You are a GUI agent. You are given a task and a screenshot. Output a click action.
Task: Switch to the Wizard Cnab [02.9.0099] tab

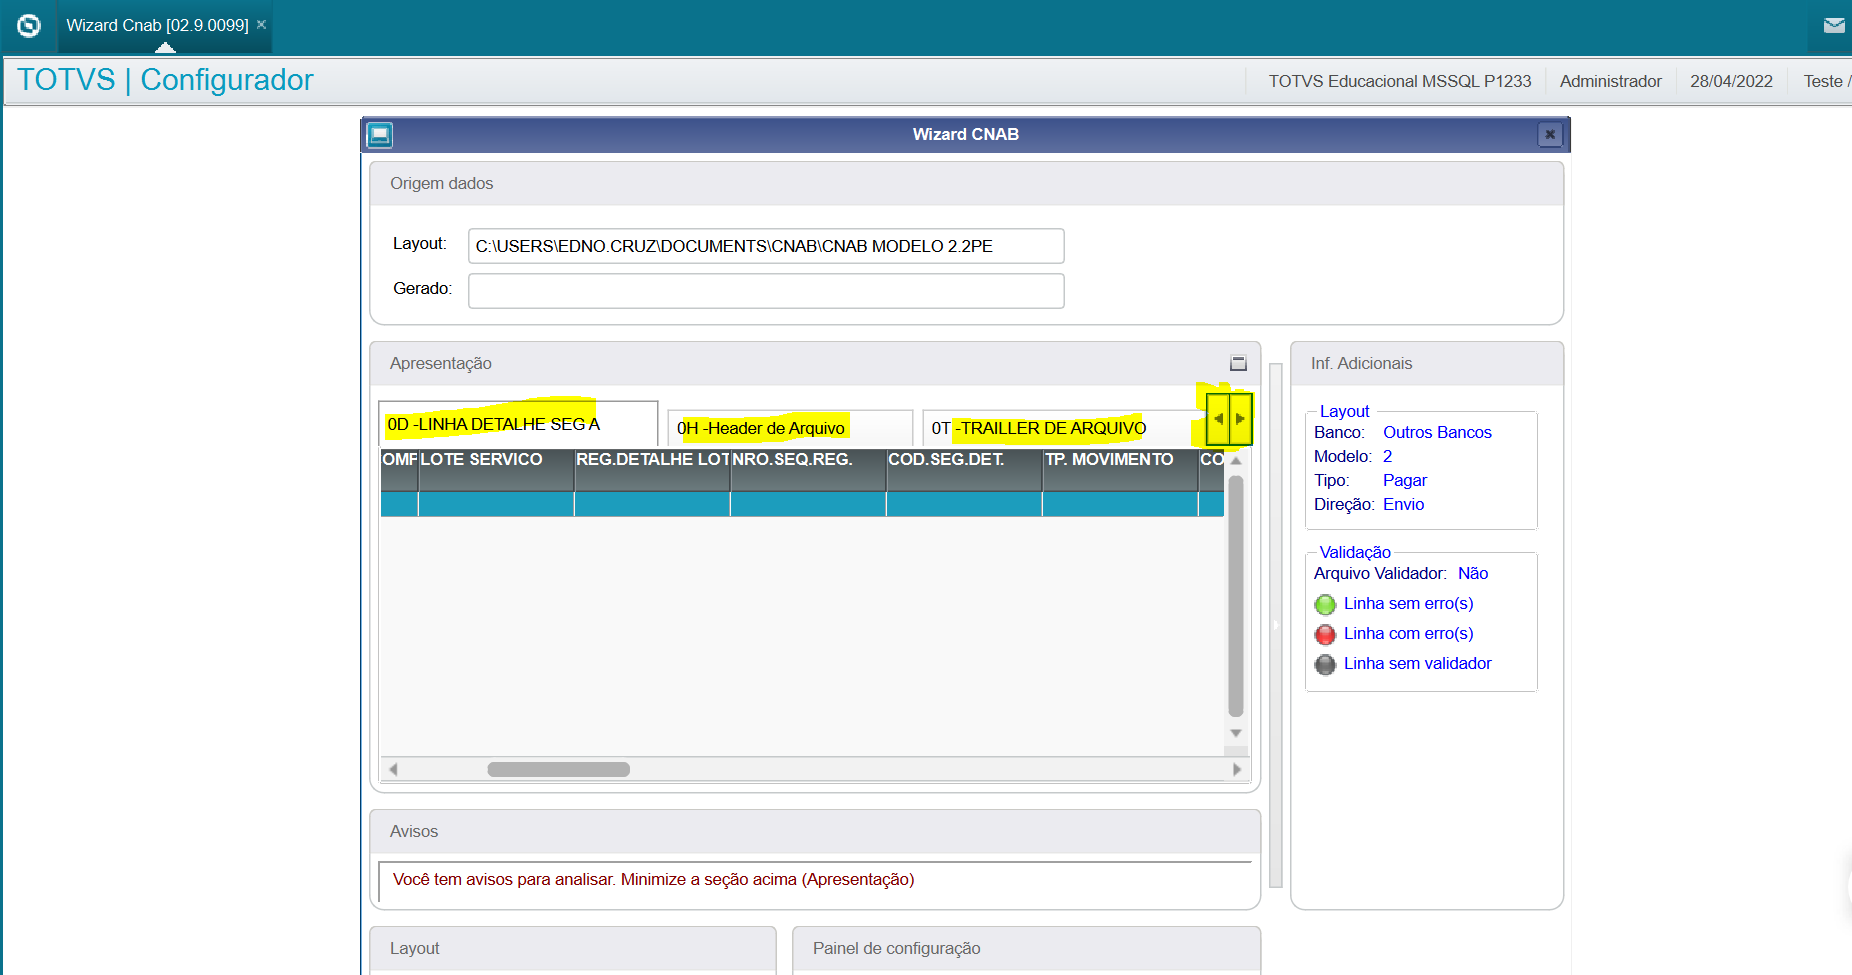157,25
